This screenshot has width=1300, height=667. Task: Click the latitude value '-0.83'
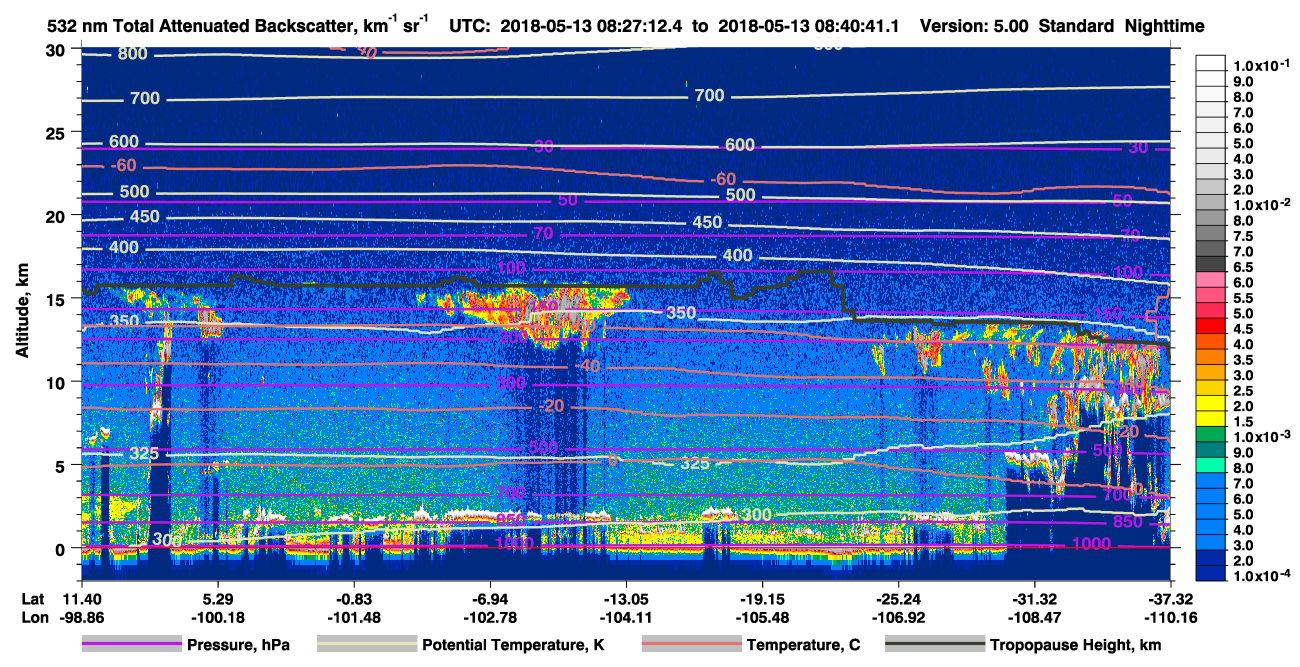point(354,600)
